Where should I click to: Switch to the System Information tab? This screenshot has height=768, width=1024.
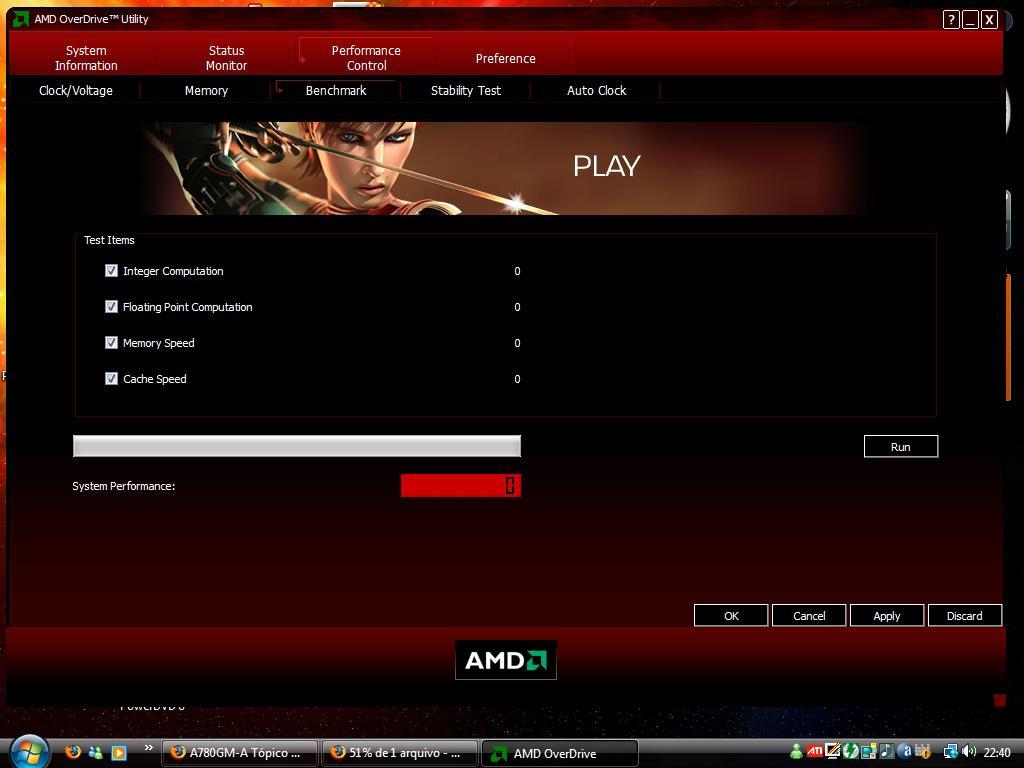pos(86,57)
